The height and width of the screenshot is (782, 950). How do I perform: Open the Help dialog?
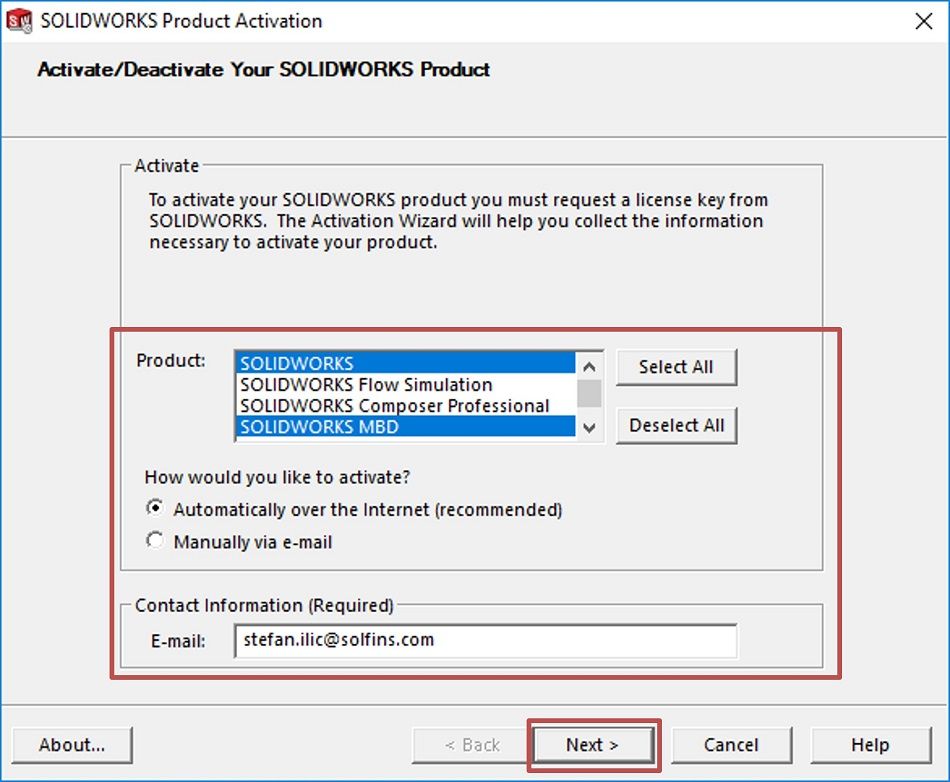pyautogui.click(x=870, y=744)
